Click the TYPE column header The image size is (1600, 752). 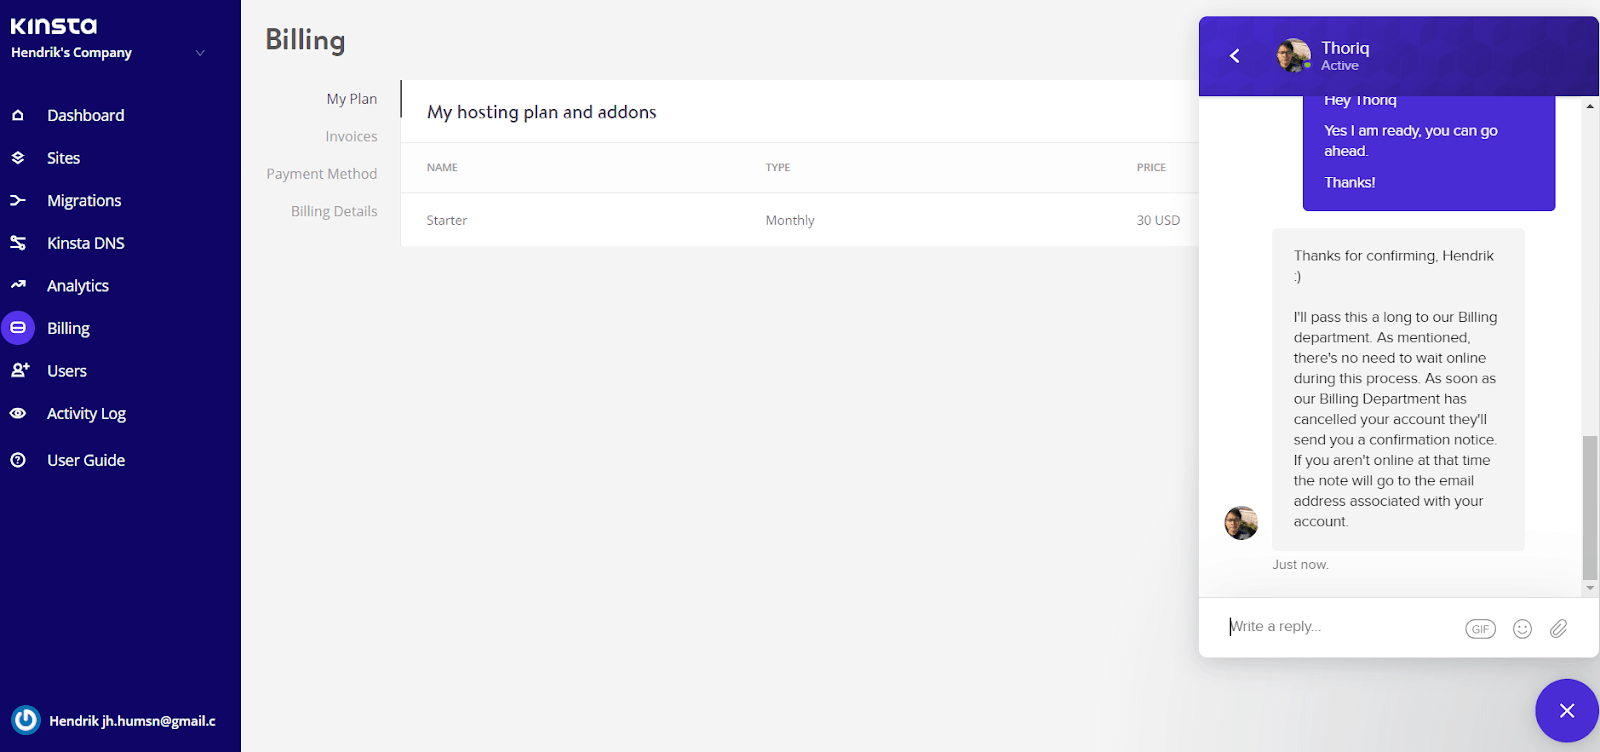(778, 167)
